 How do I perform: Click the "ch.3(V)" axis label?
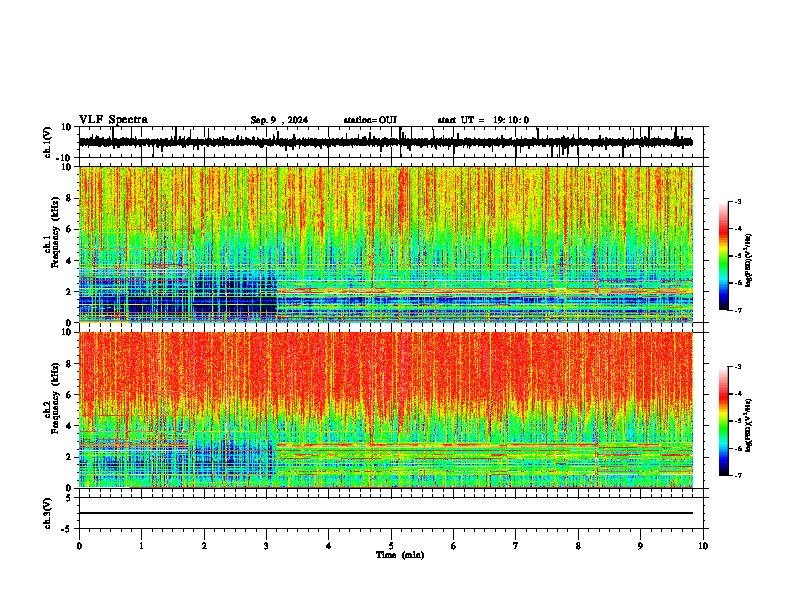(x=48, y=513)
